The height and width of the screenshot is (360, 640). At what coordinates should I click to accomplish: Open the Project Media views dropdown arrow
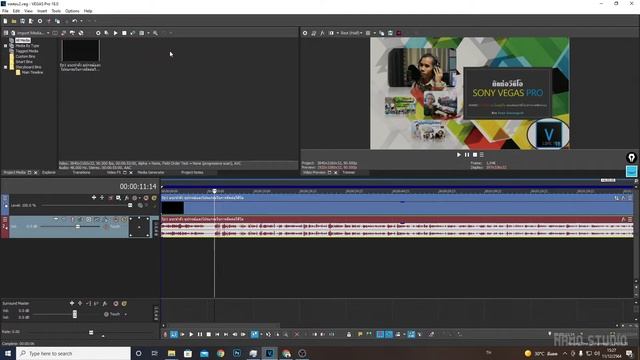pyautogui.click(x=148, y=33)
